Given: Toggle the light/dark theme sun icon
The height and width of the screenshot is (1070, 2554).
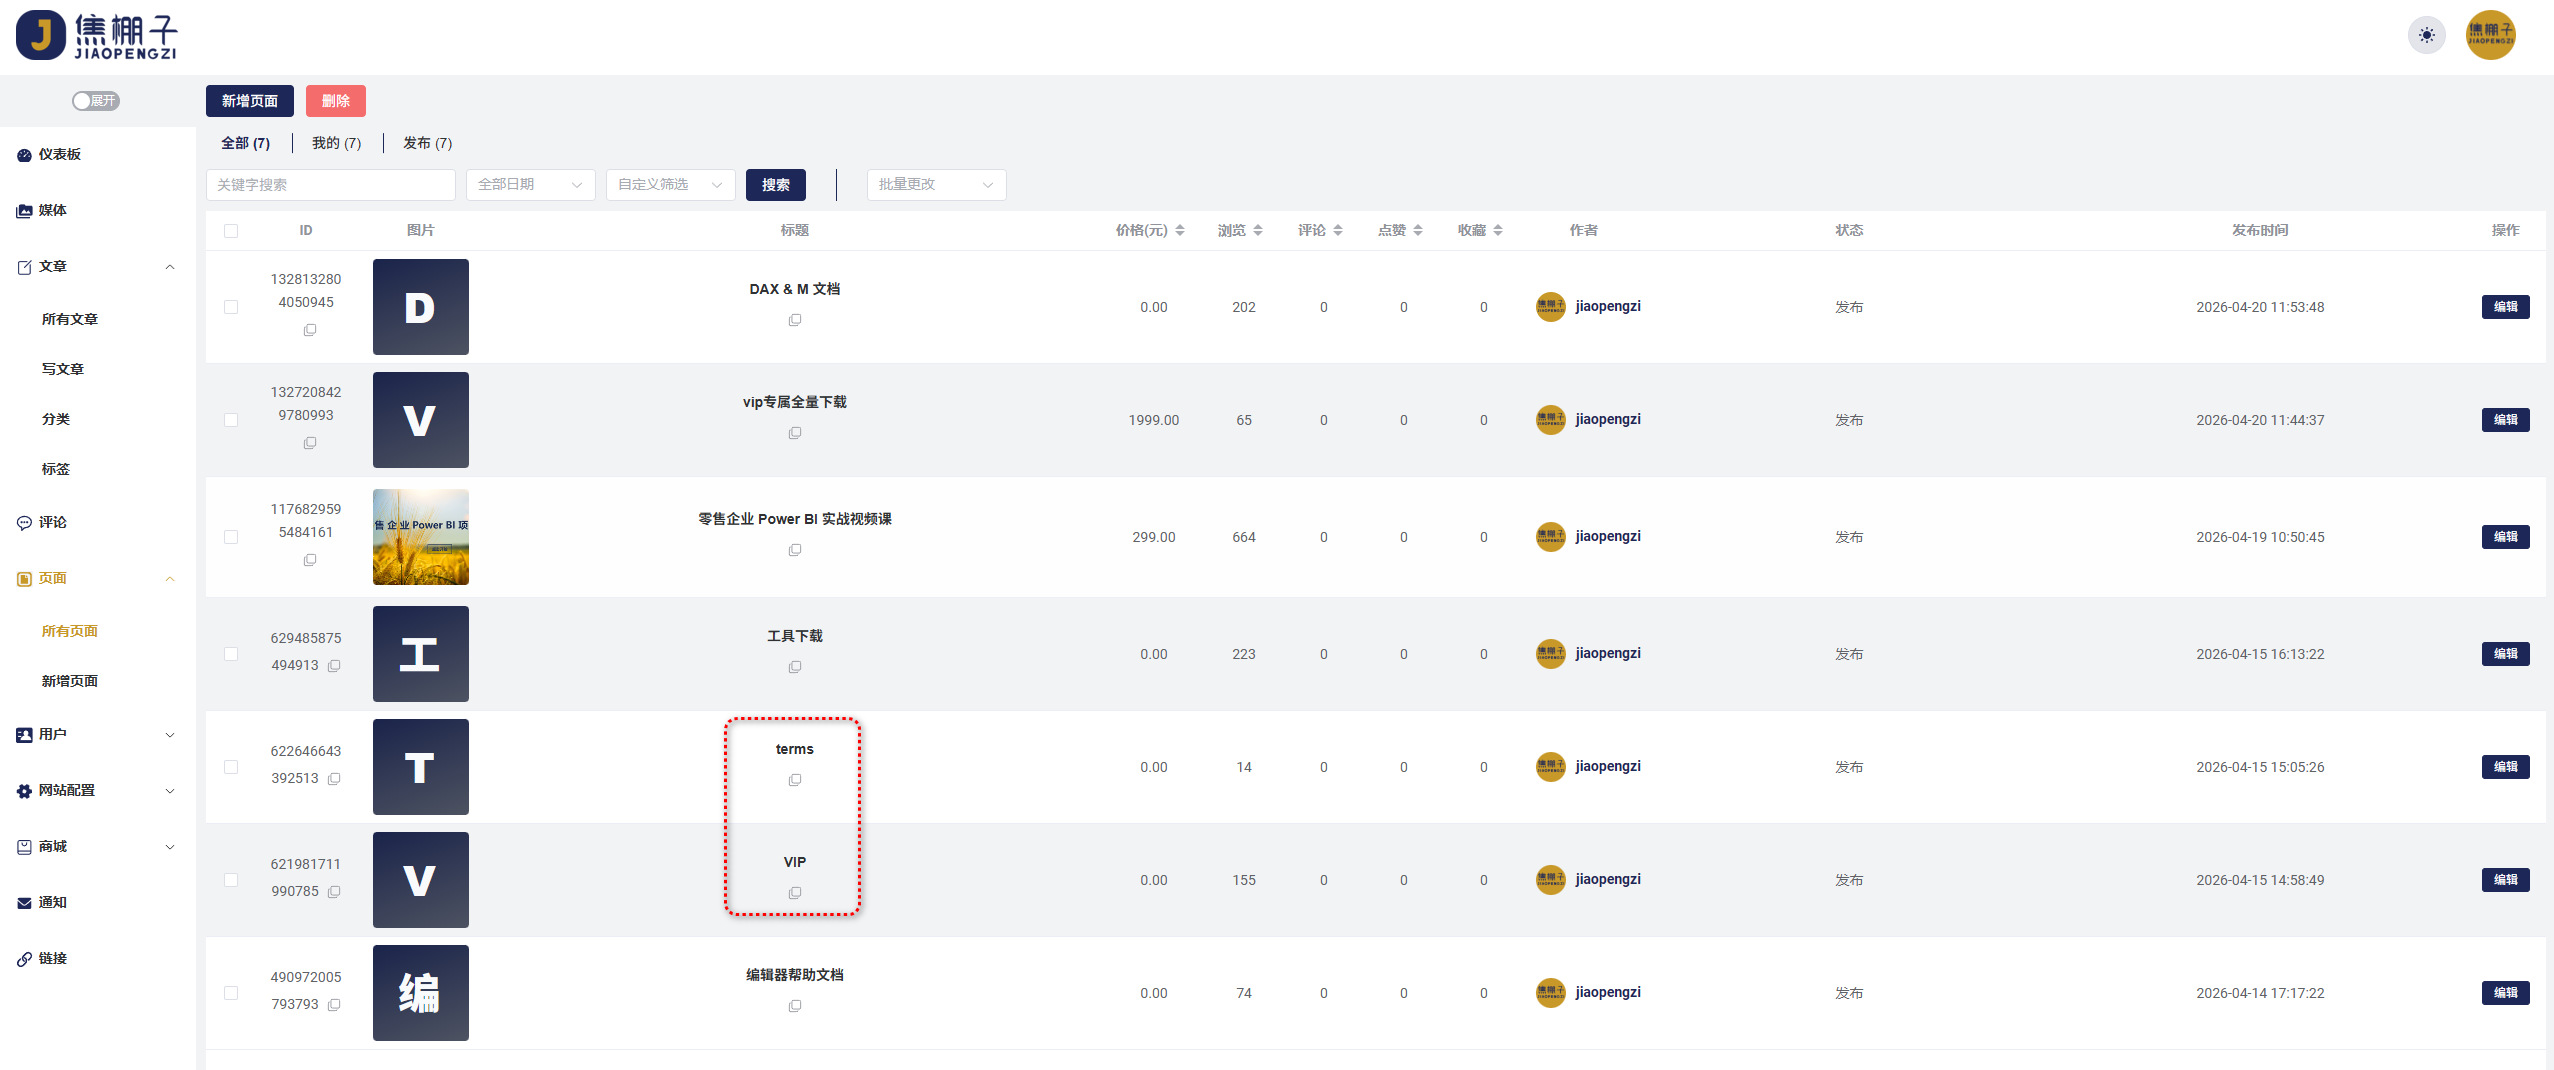Looking at the screenshot, I should pos(2426,35).
